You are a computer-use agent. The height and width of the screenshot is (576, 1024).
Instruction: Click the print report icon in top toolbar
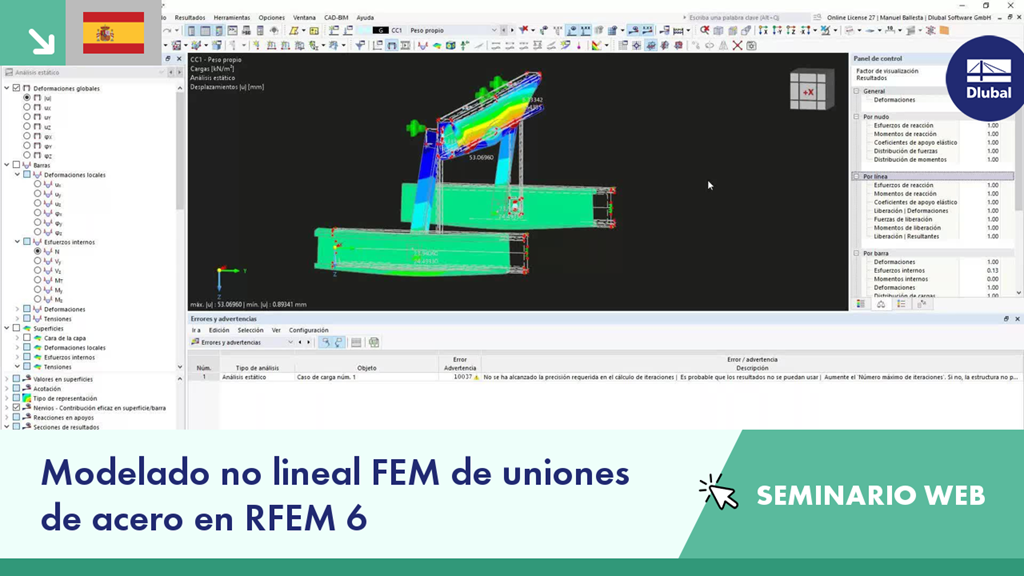pyautogui.click(x=246, y=31)
